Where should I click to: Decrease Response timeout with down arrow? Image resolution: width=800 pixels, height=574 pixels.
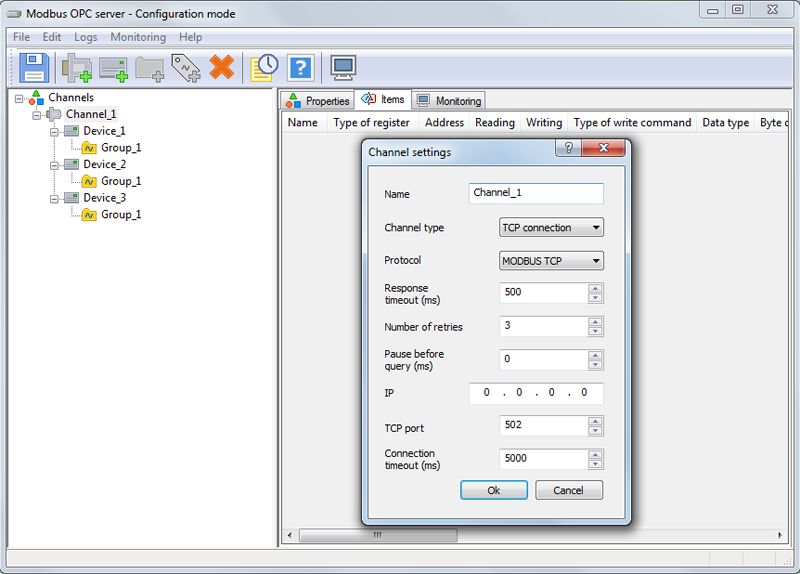[x=595, y=298]
